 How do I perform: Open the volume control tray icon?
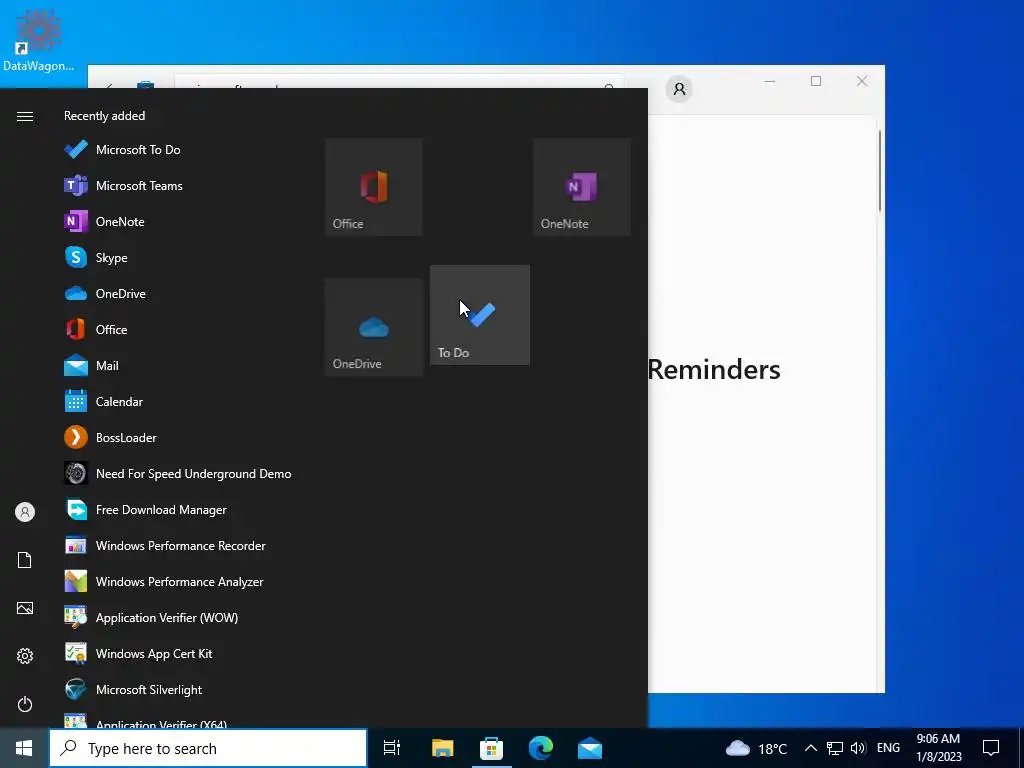[858, 748]
